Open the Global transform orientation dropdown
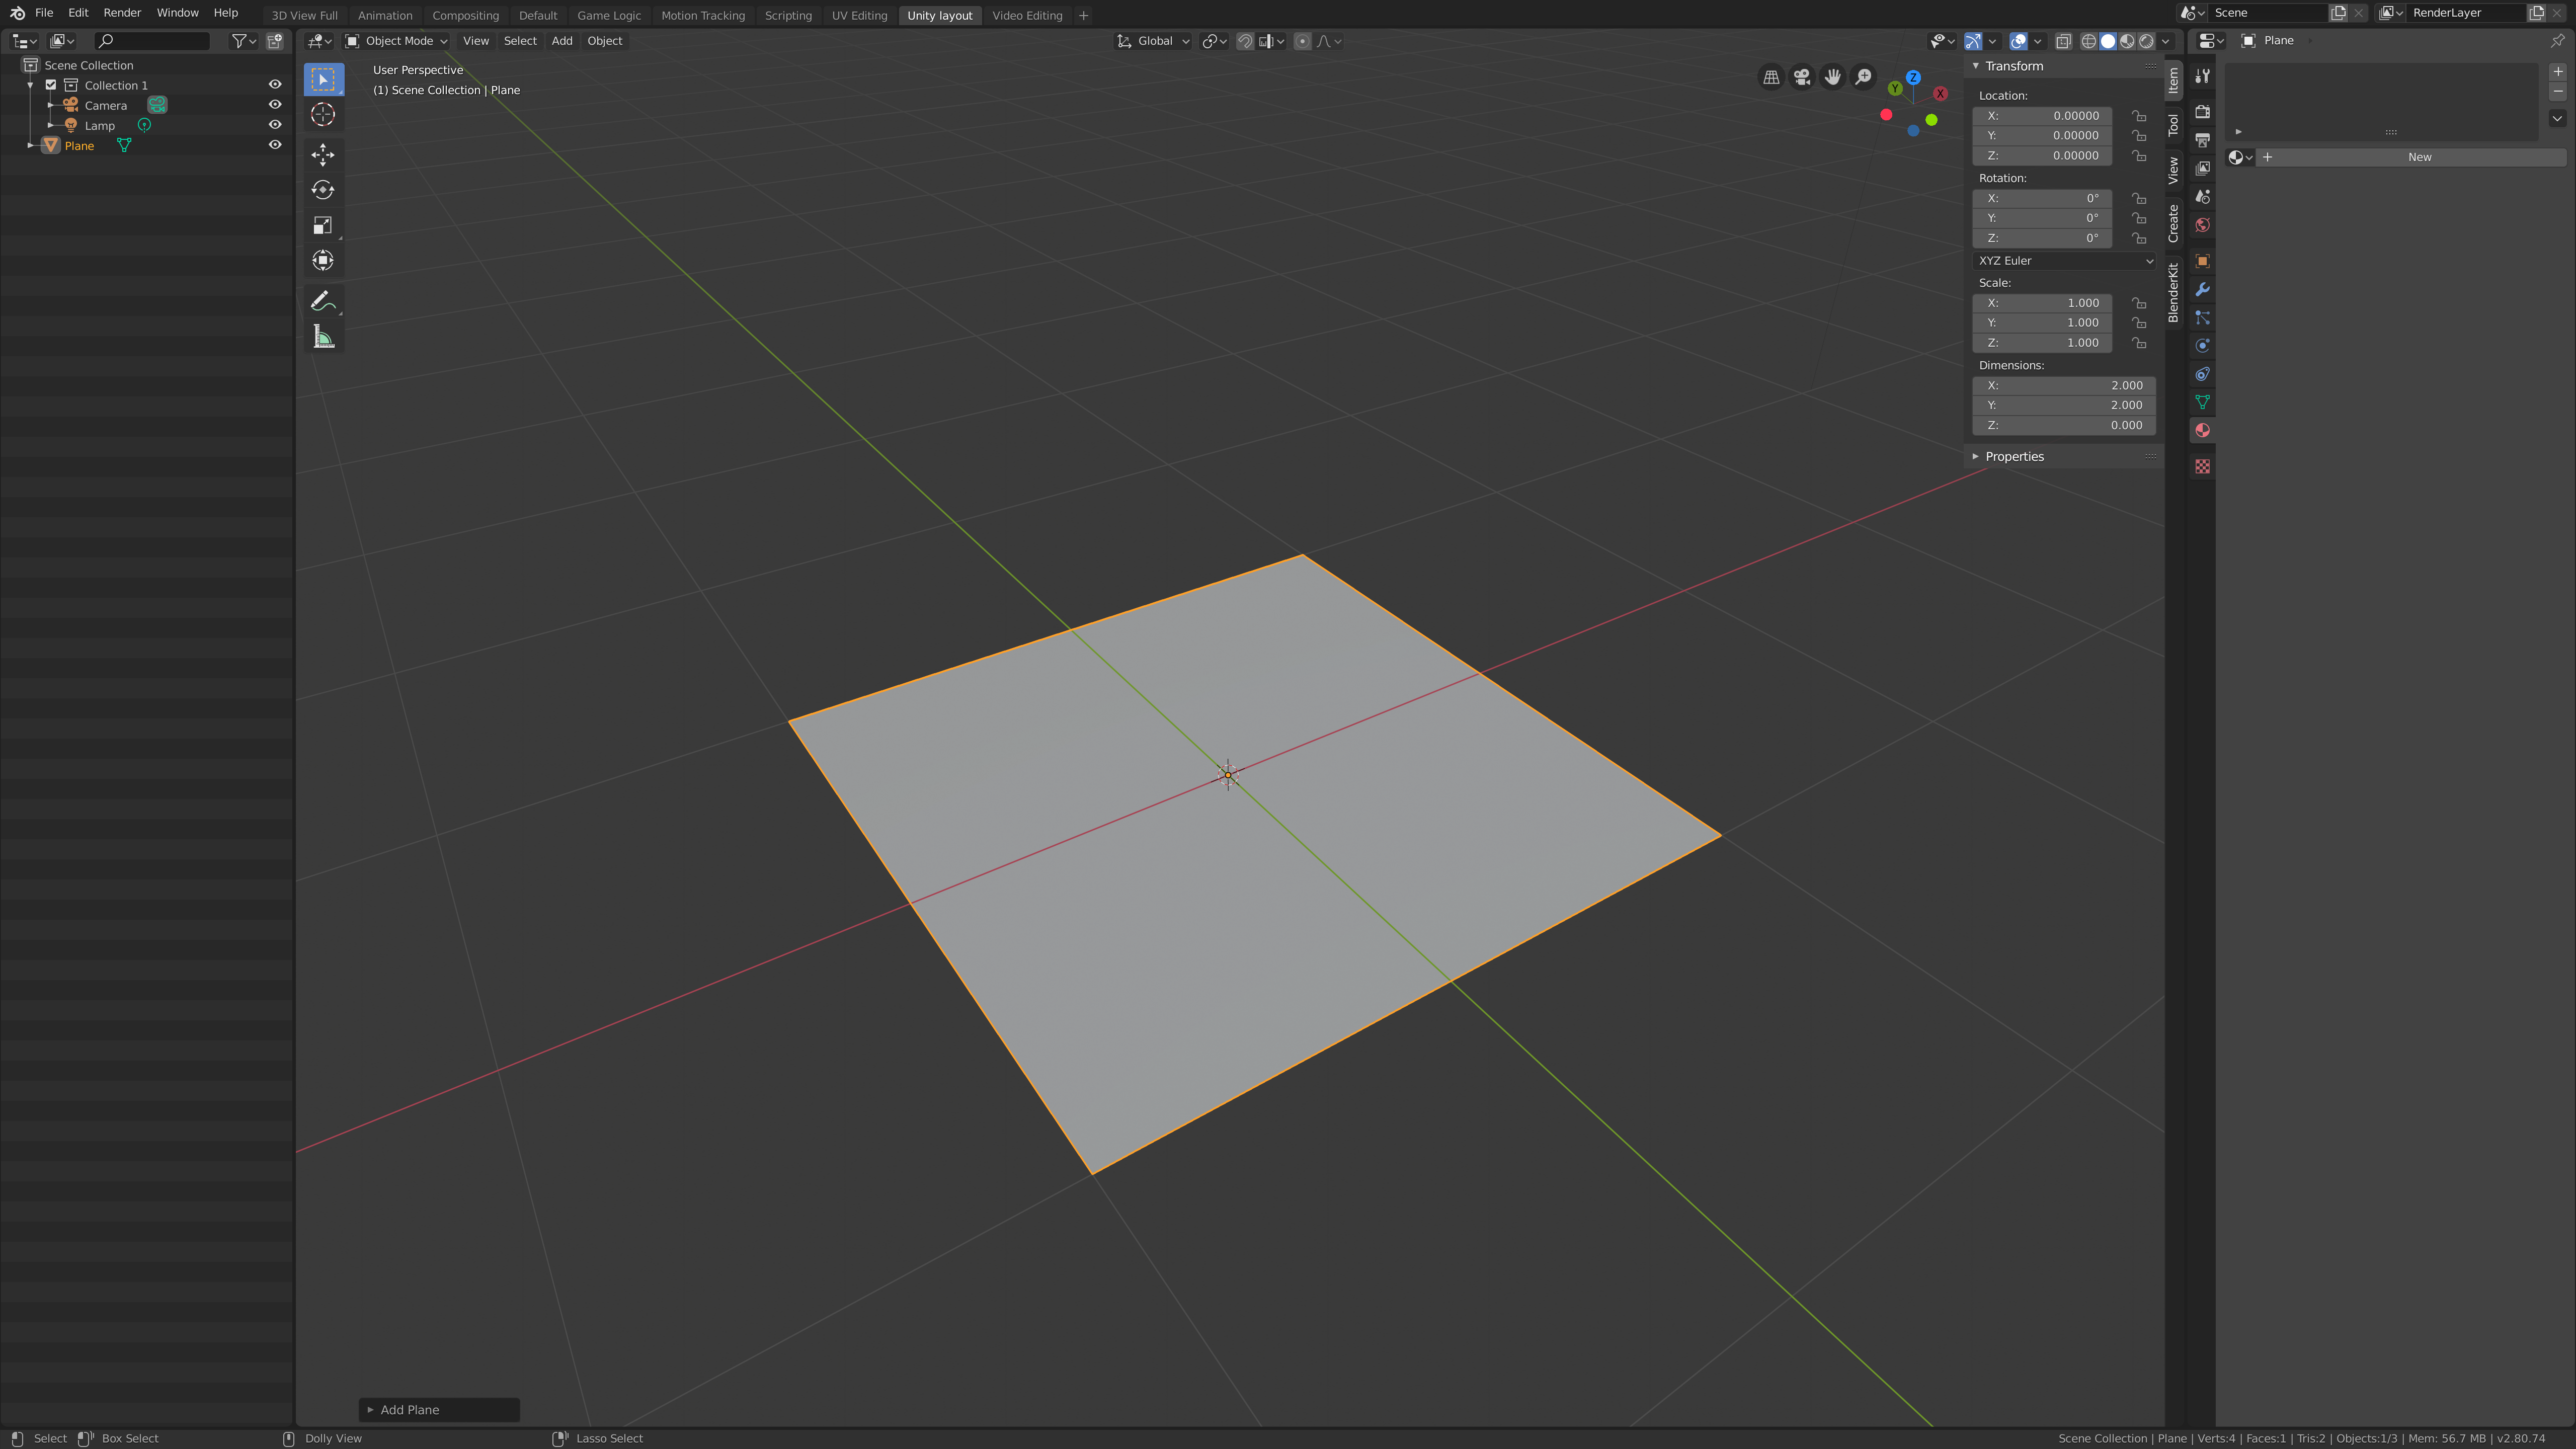 coord(1153,41)
